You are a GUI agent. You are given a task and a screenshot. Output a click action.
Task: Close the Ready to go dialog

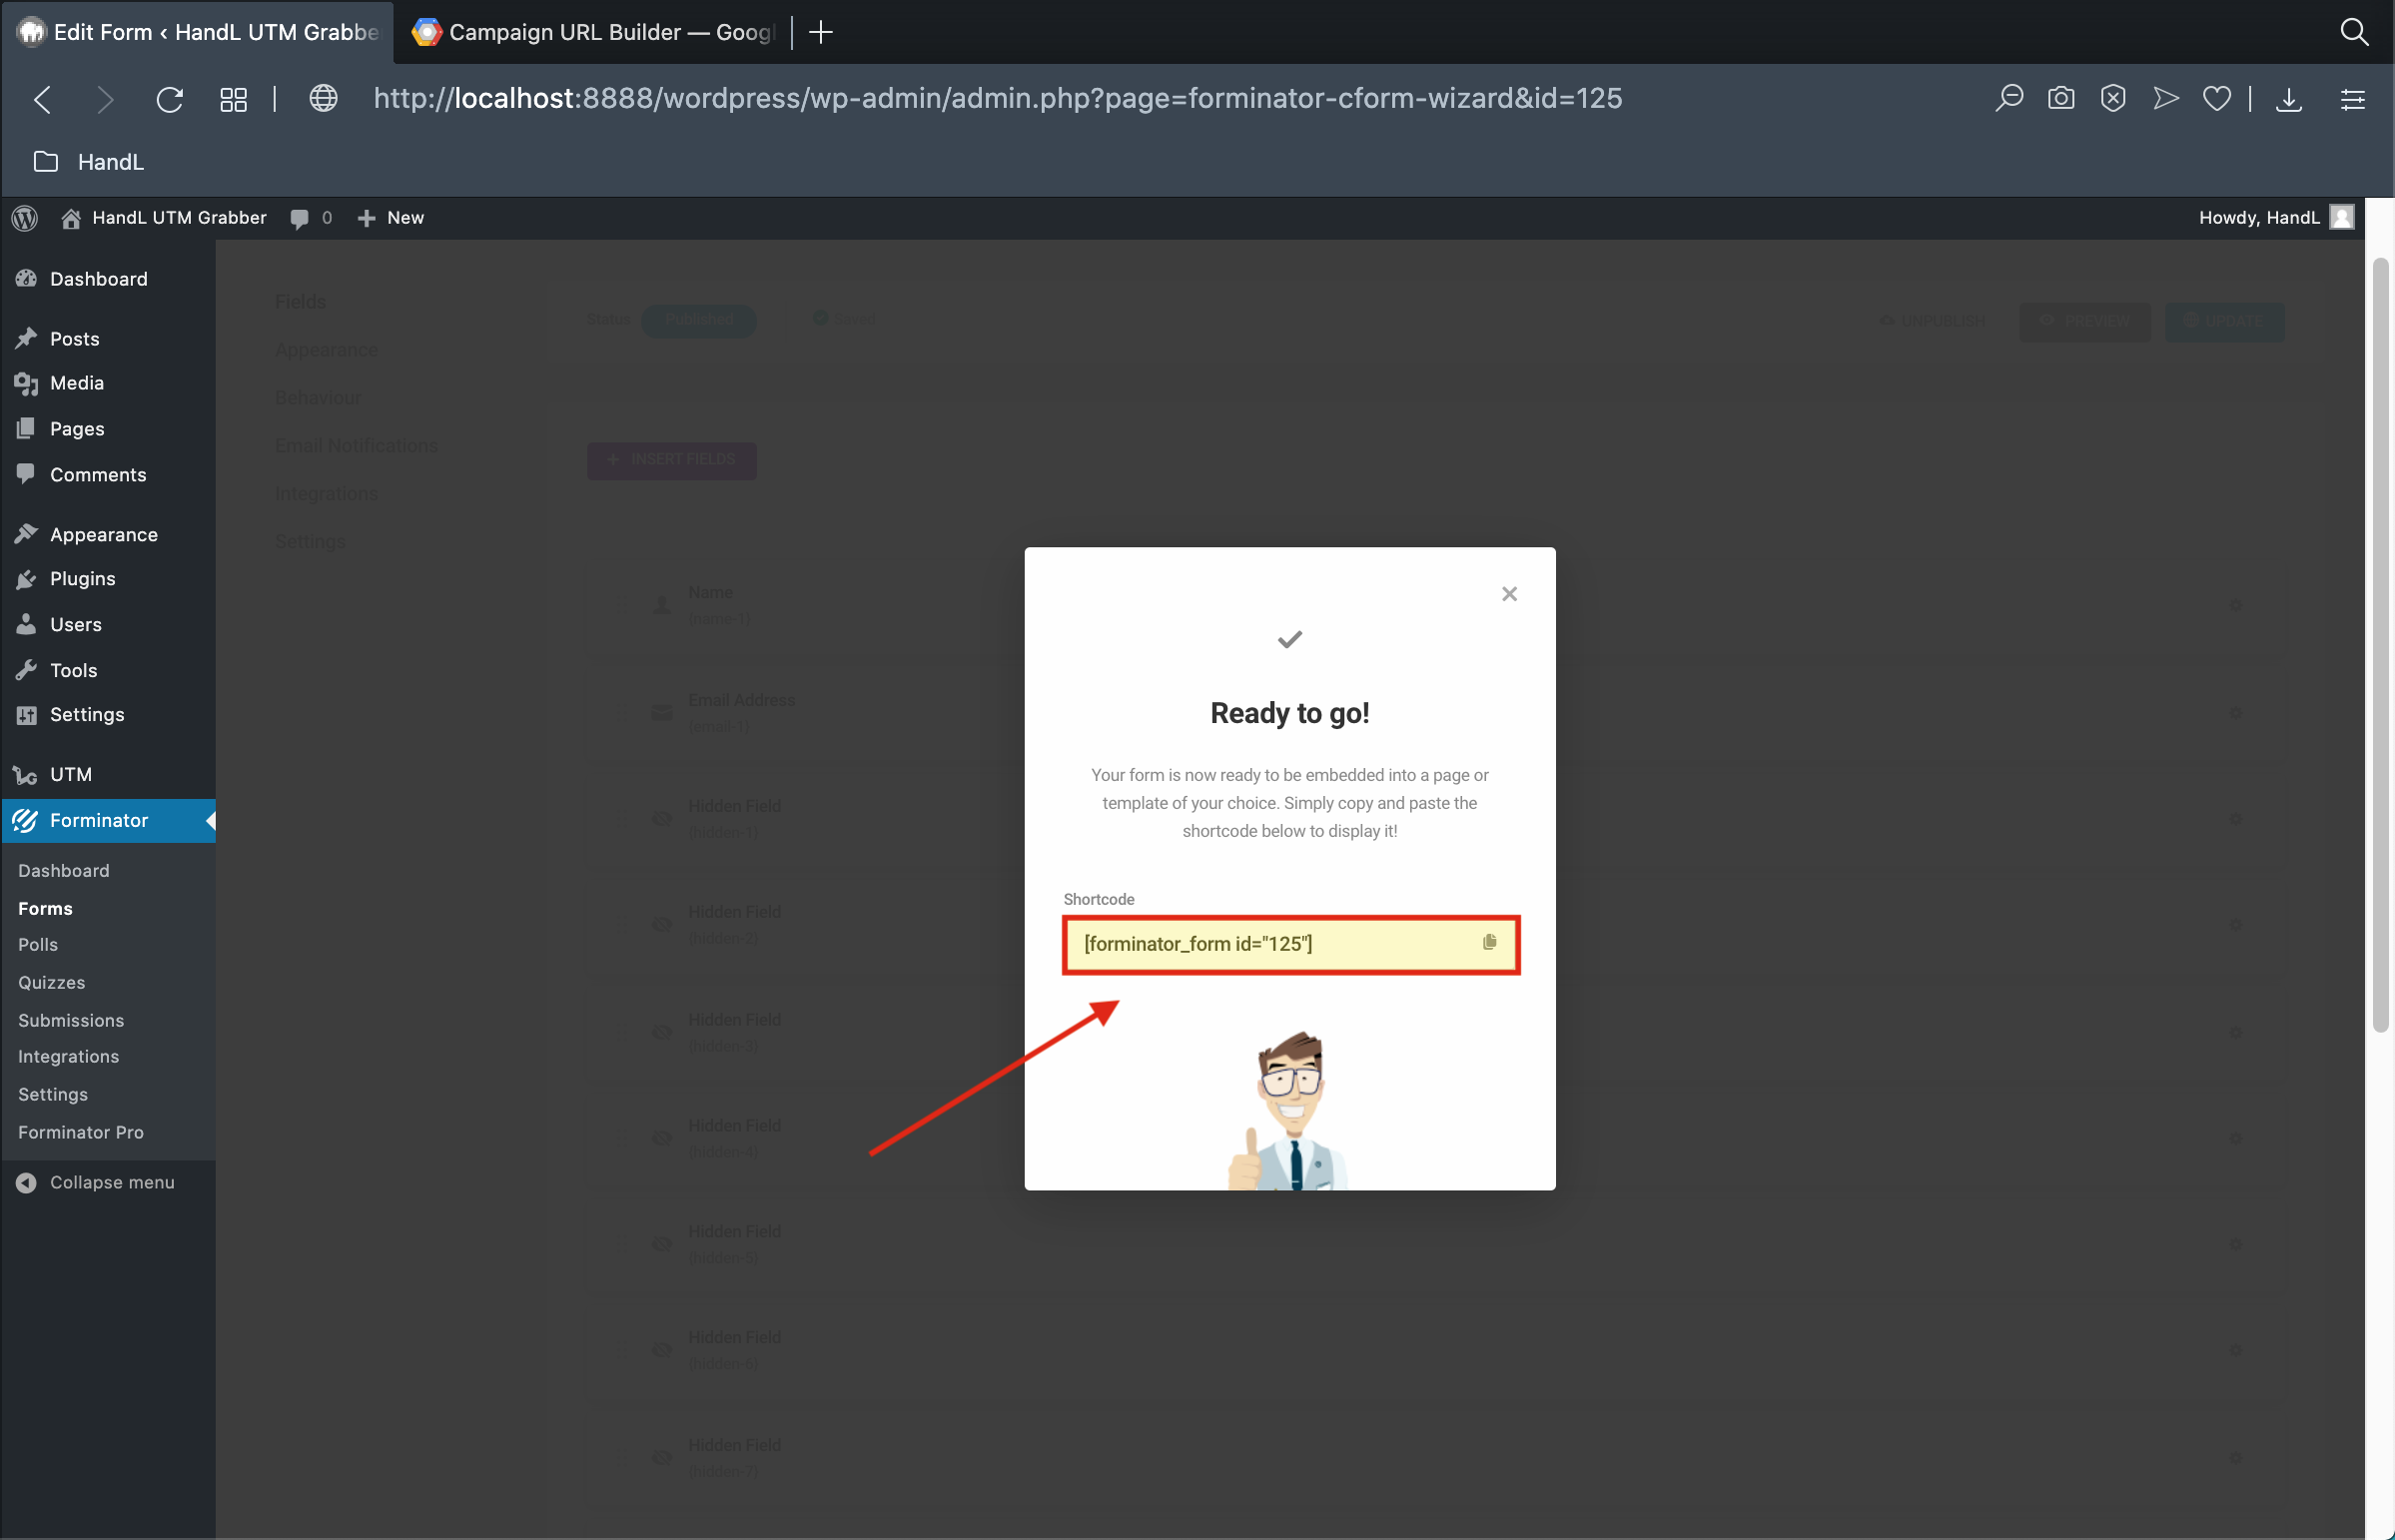pos(1509,594)
